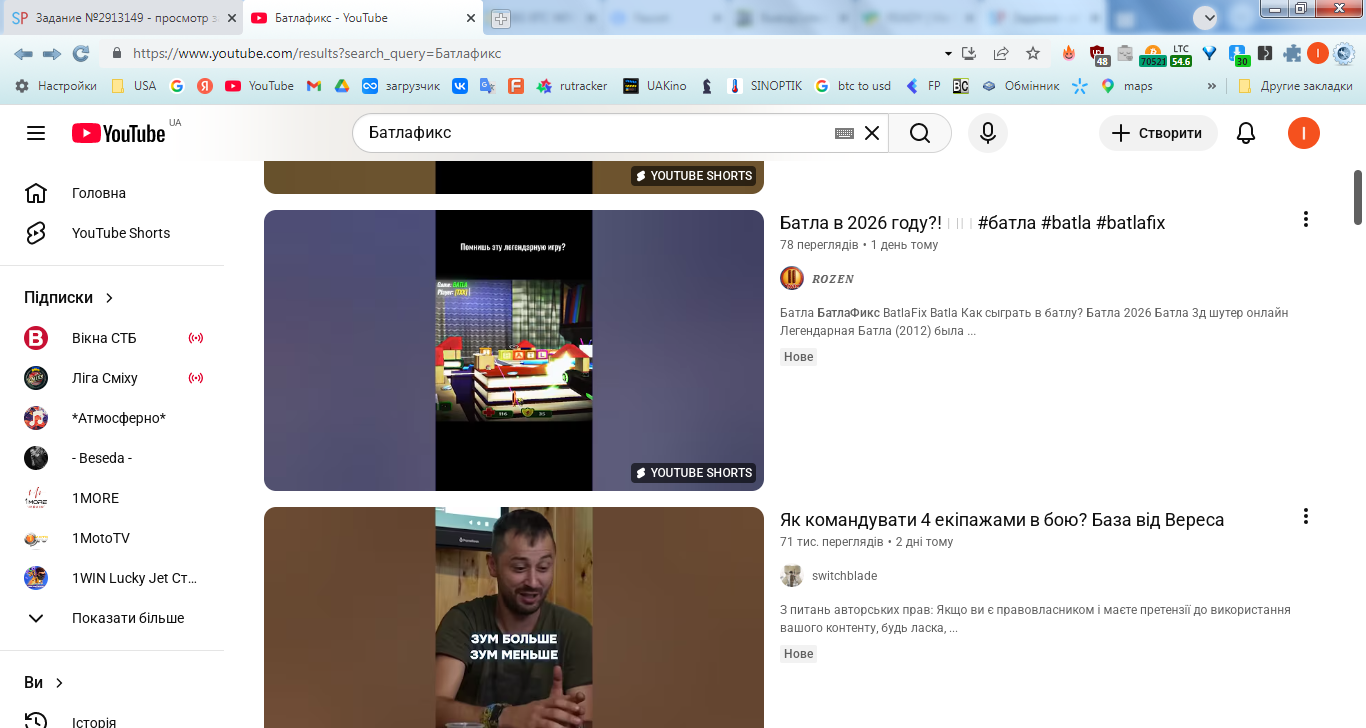Click the share page icon
The width and height of the screenshot is (1366, 728).
click(1001, 53)
